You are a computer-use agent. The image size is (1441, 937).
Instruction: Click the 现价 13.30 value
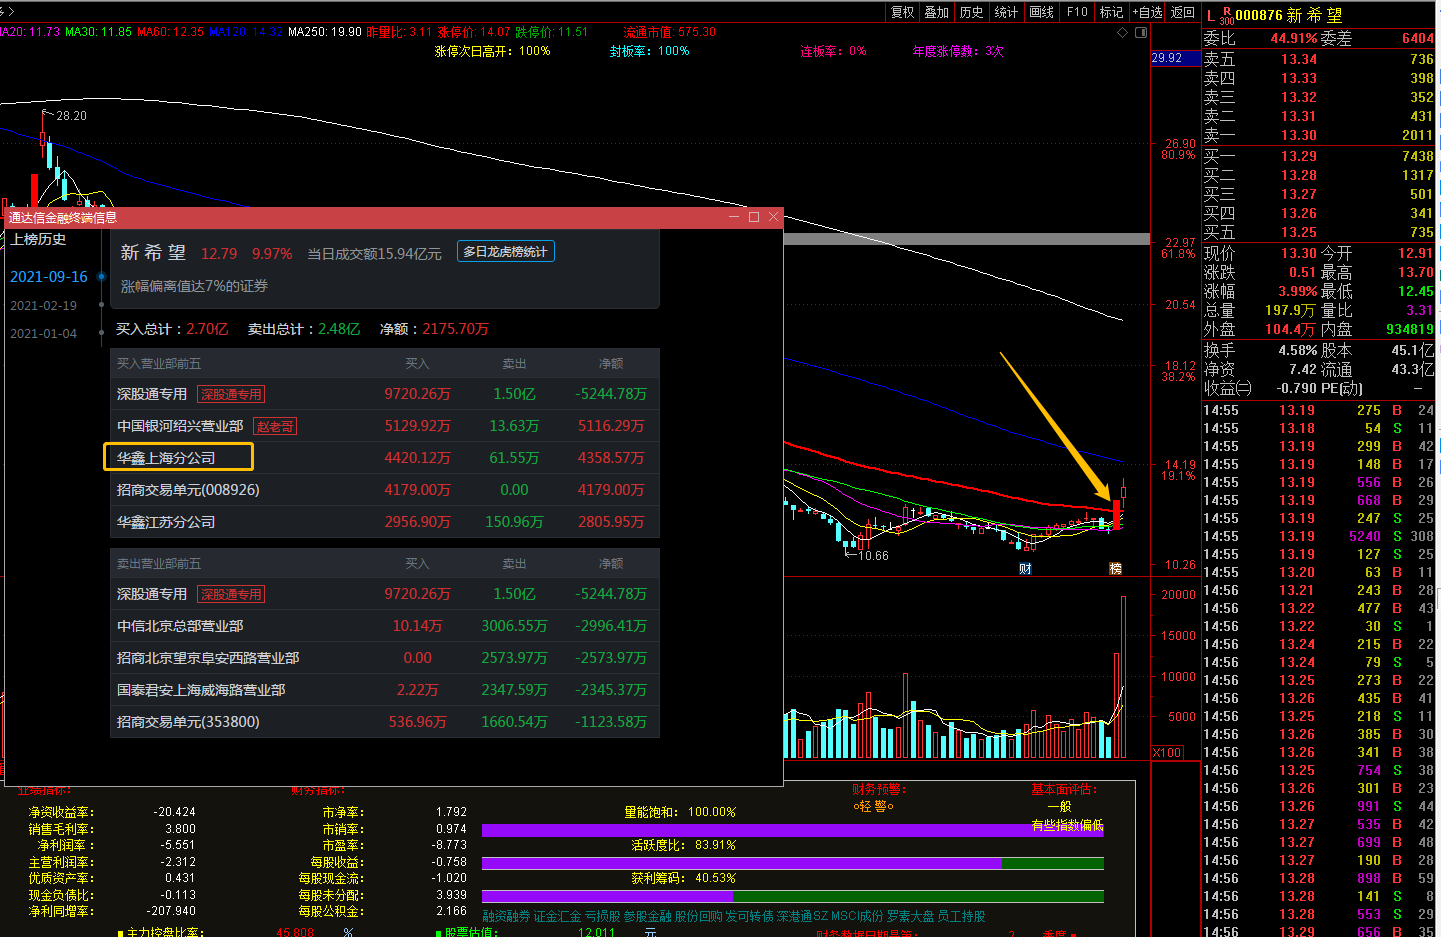tap(1299, 253)
